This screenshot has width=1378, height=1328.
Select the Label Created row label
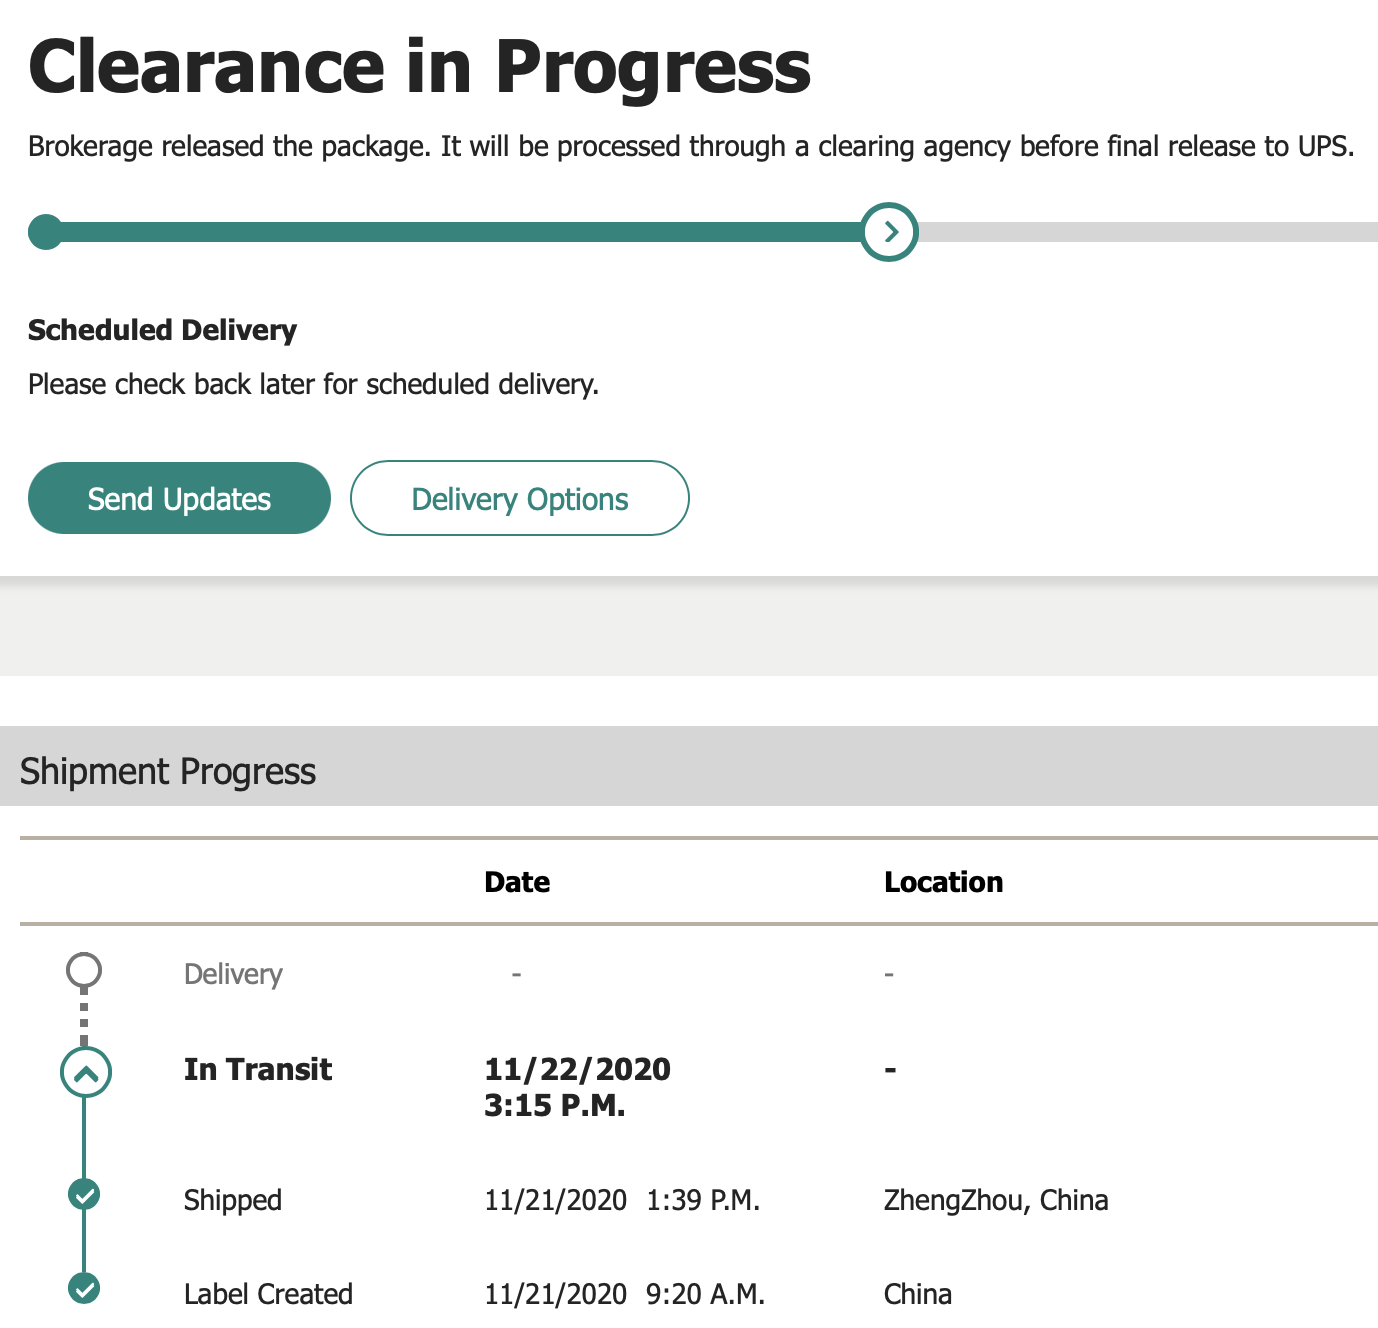(x=268, y=1294)
